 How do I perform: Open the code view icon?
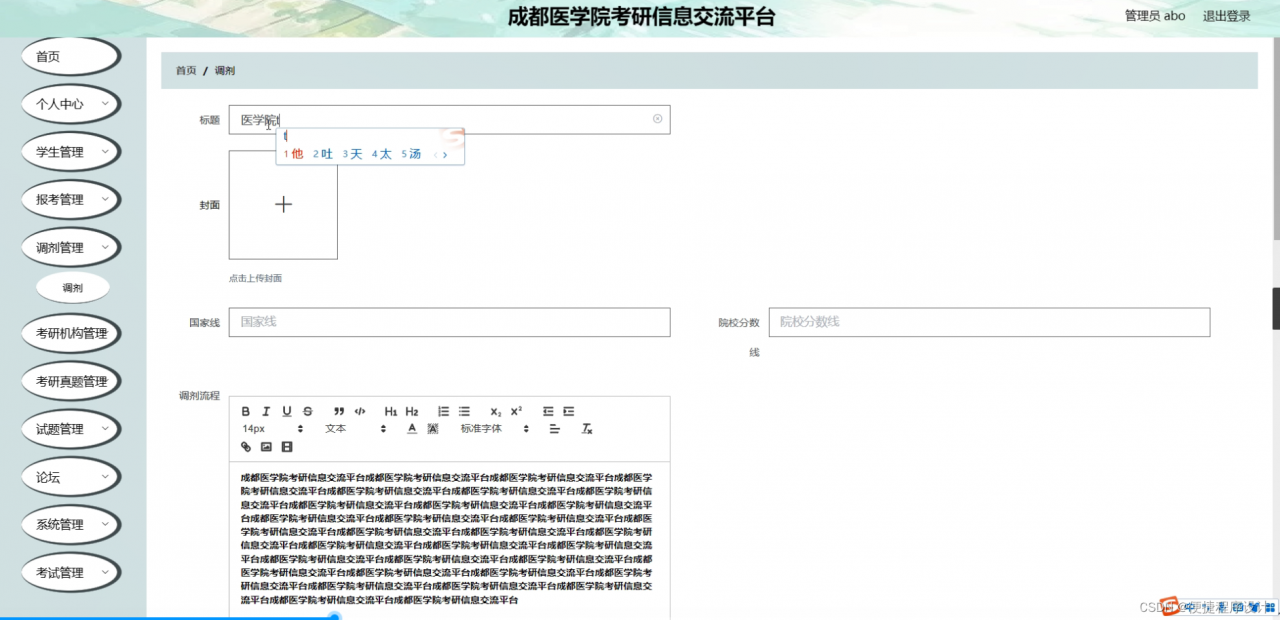pyautogui.click(x=361, y=411)
